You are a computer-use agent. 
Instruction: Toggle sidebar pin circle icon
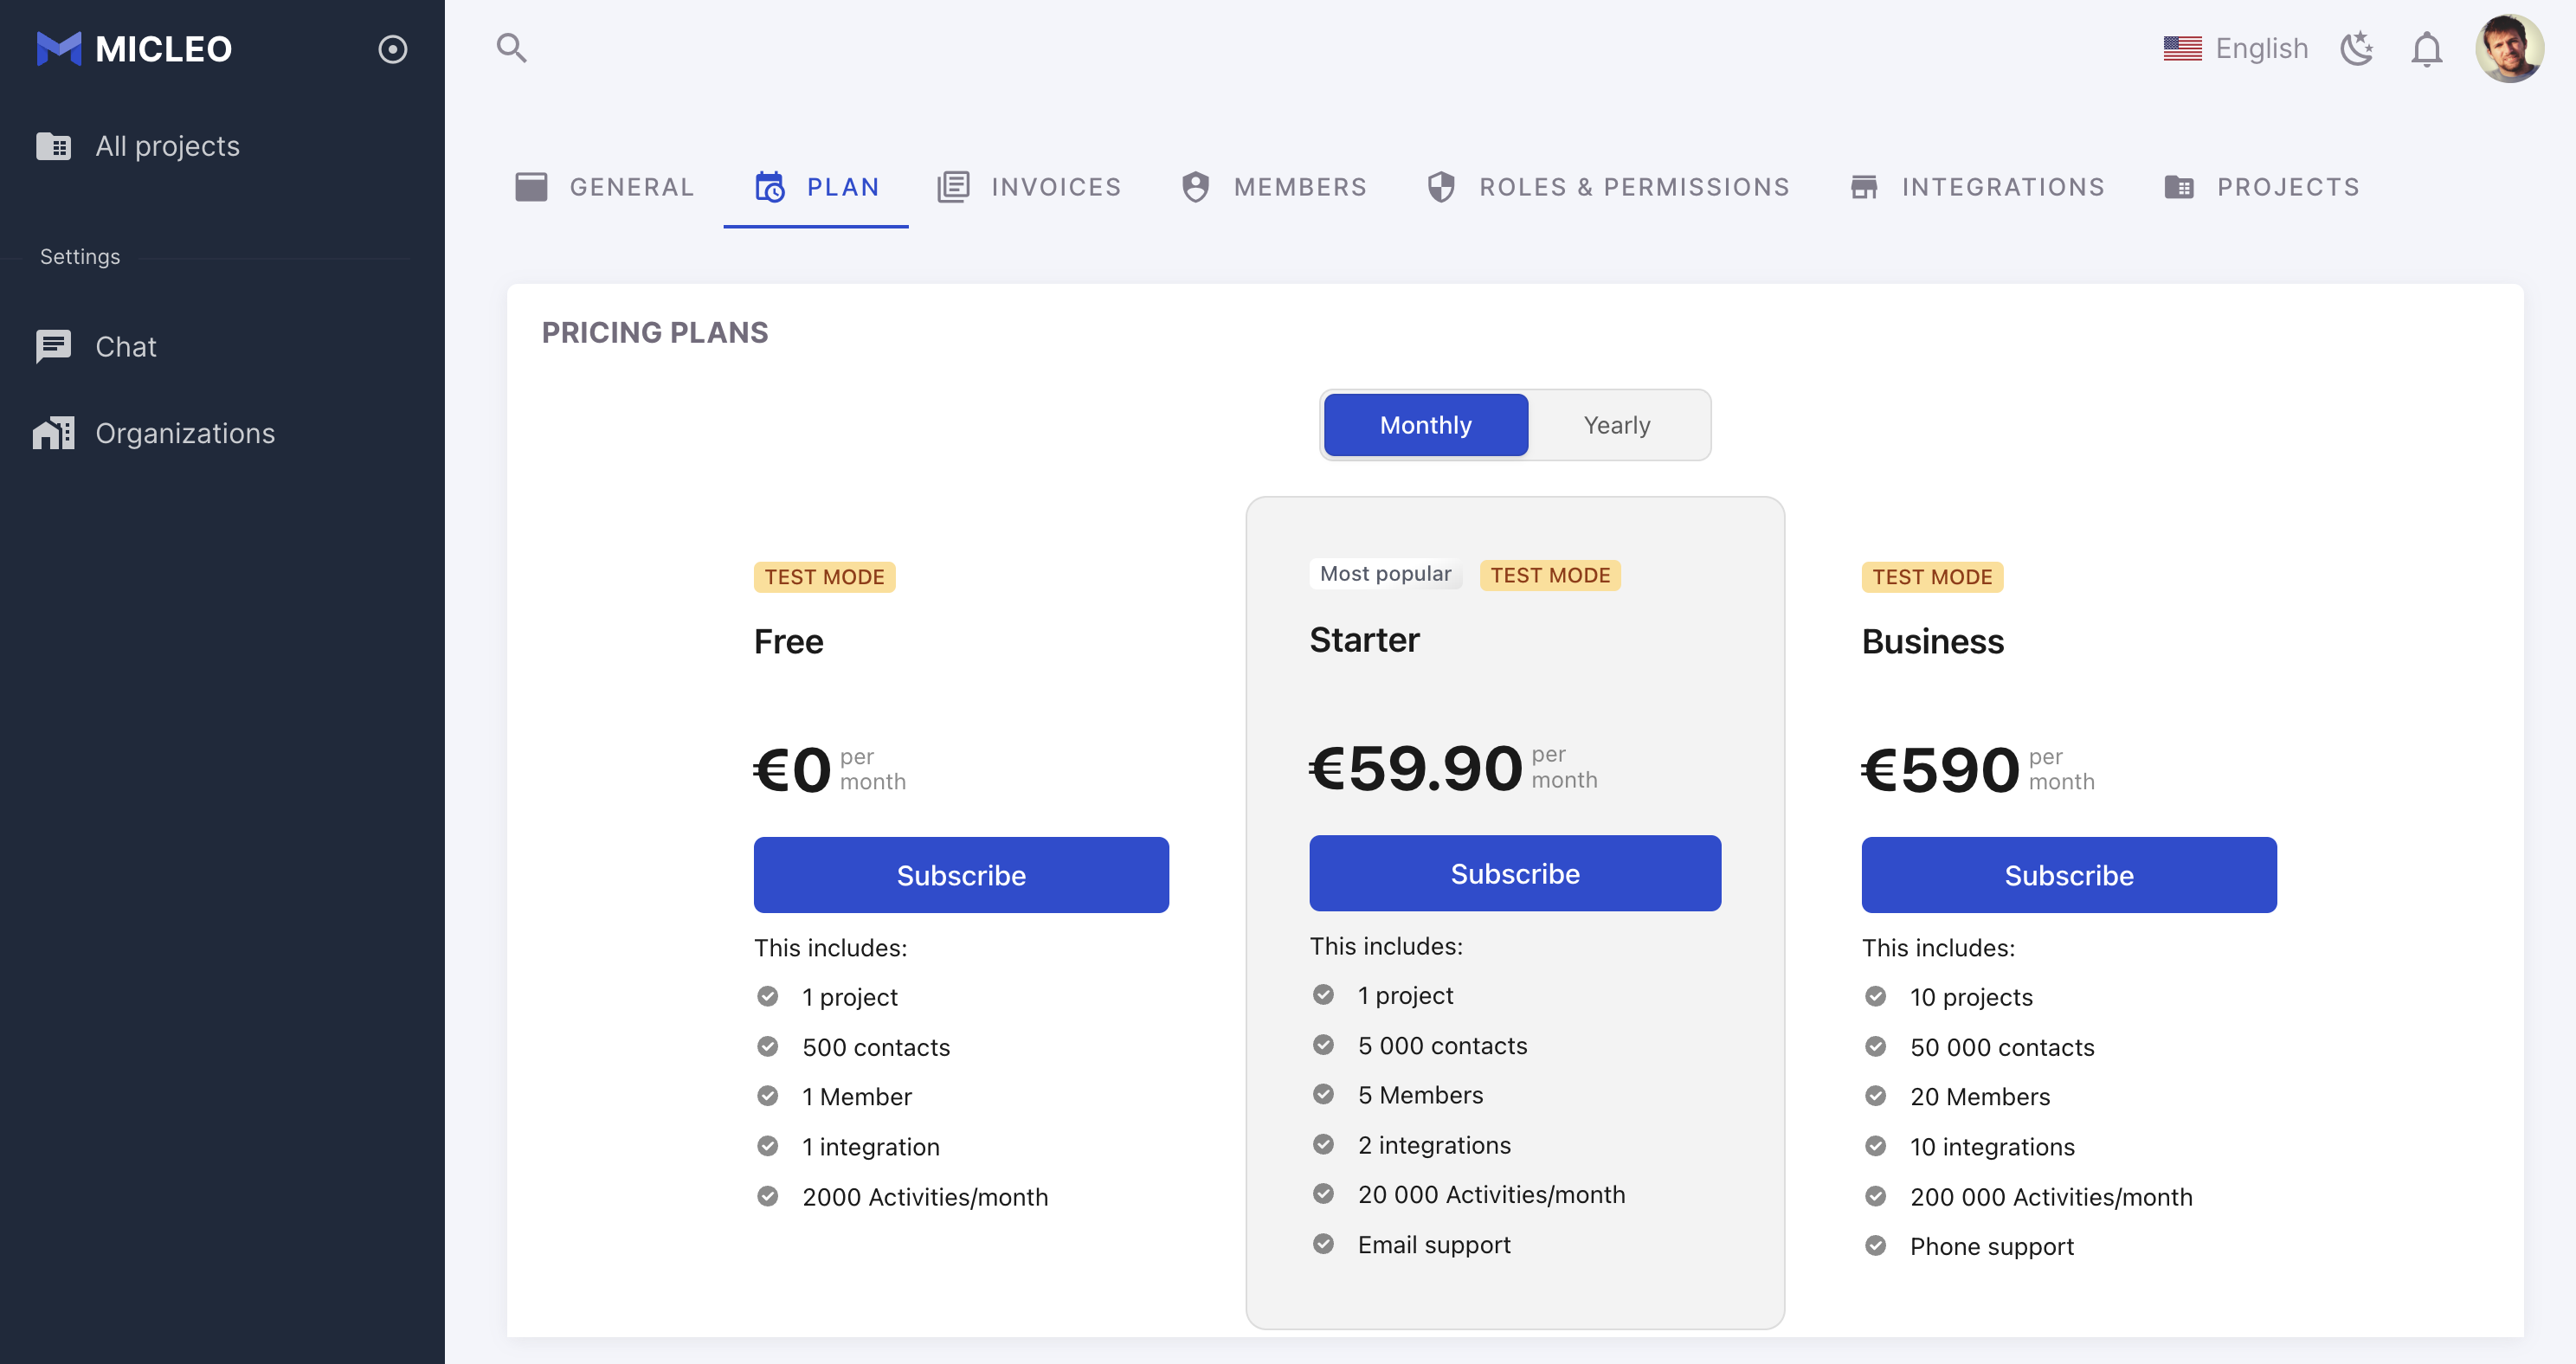pos(392,49)
